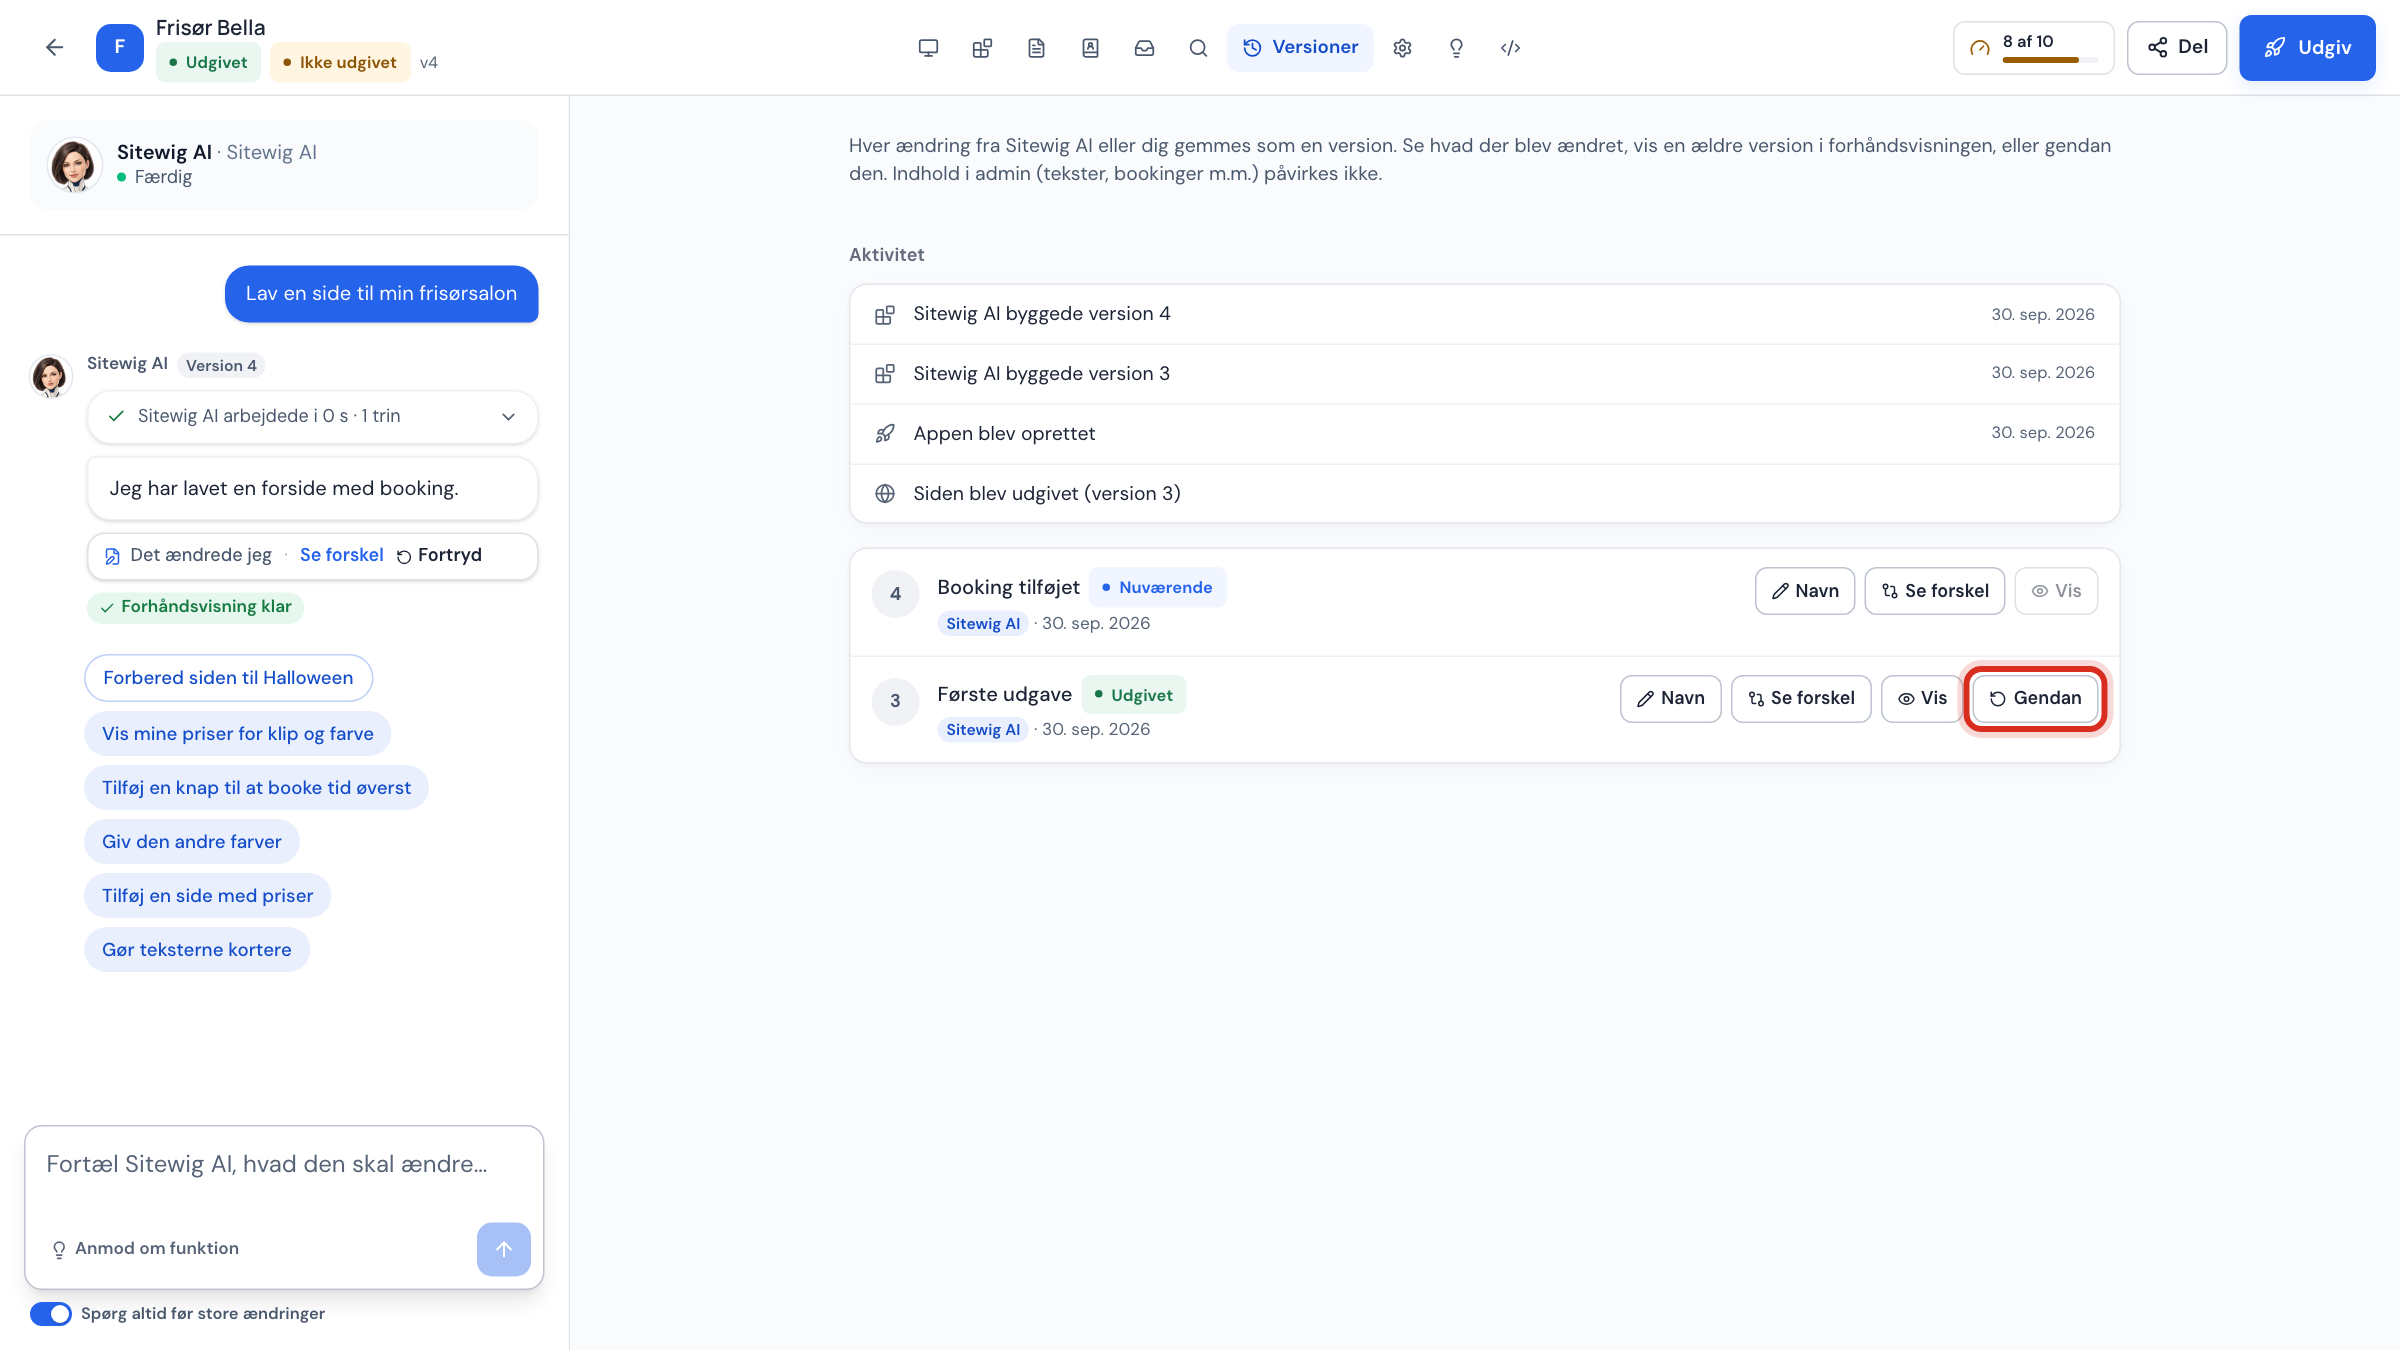Click Fortryd in the chat message

(439, 555)
